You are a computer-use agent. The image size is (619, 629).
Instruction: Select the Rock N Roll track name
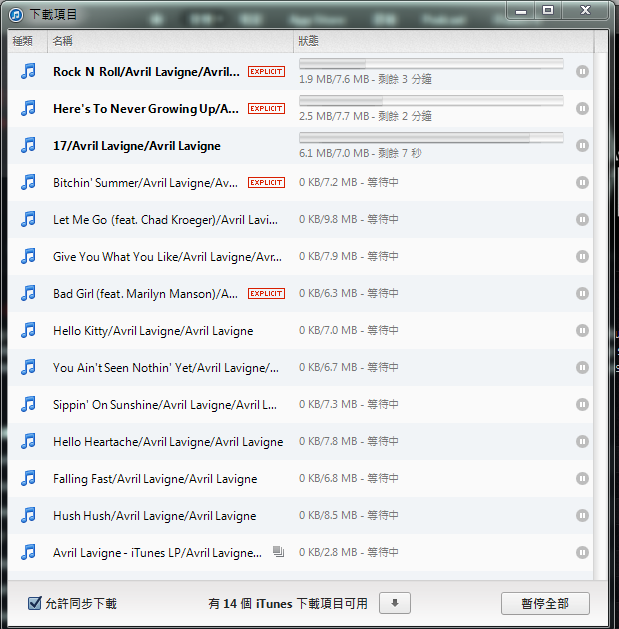(146, 72)
